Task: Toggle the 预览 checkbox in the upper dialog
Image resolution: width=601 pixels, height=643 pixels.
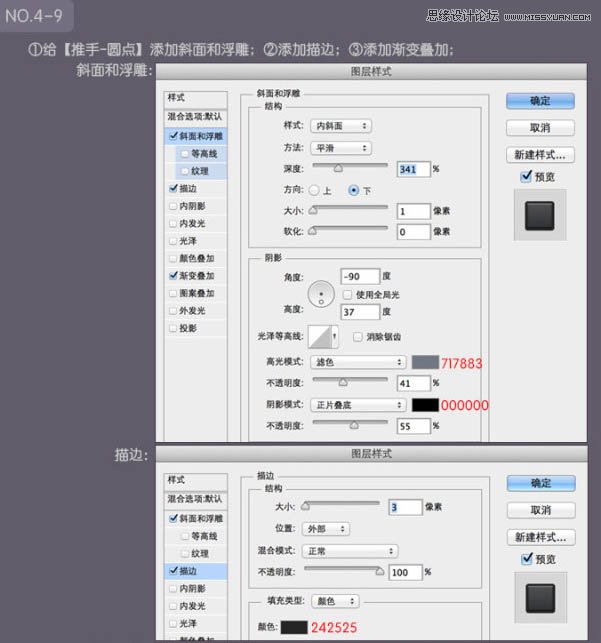Action: click(x=526, y=177)
